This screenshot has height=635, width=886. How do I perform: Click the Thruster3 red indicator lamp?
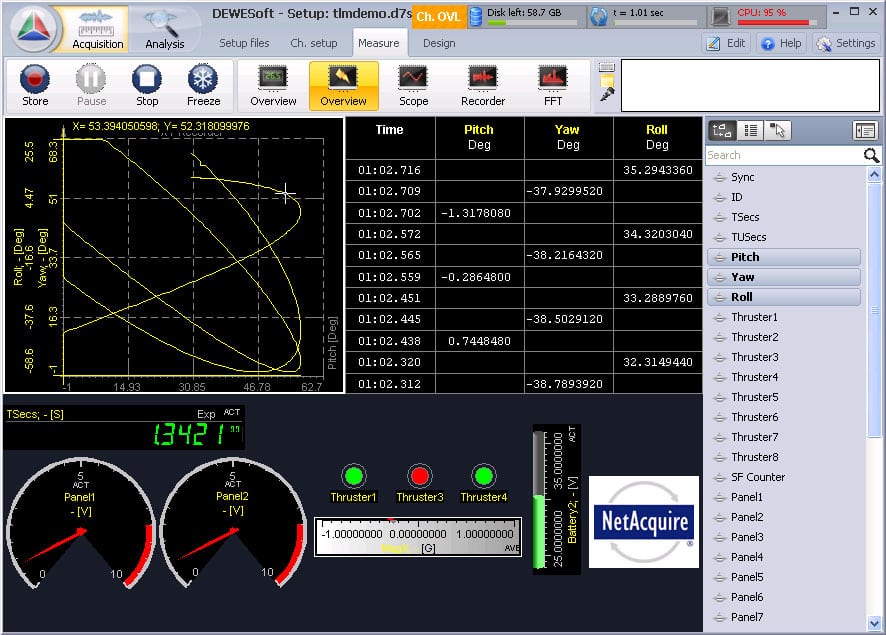(x=419, y=476)
